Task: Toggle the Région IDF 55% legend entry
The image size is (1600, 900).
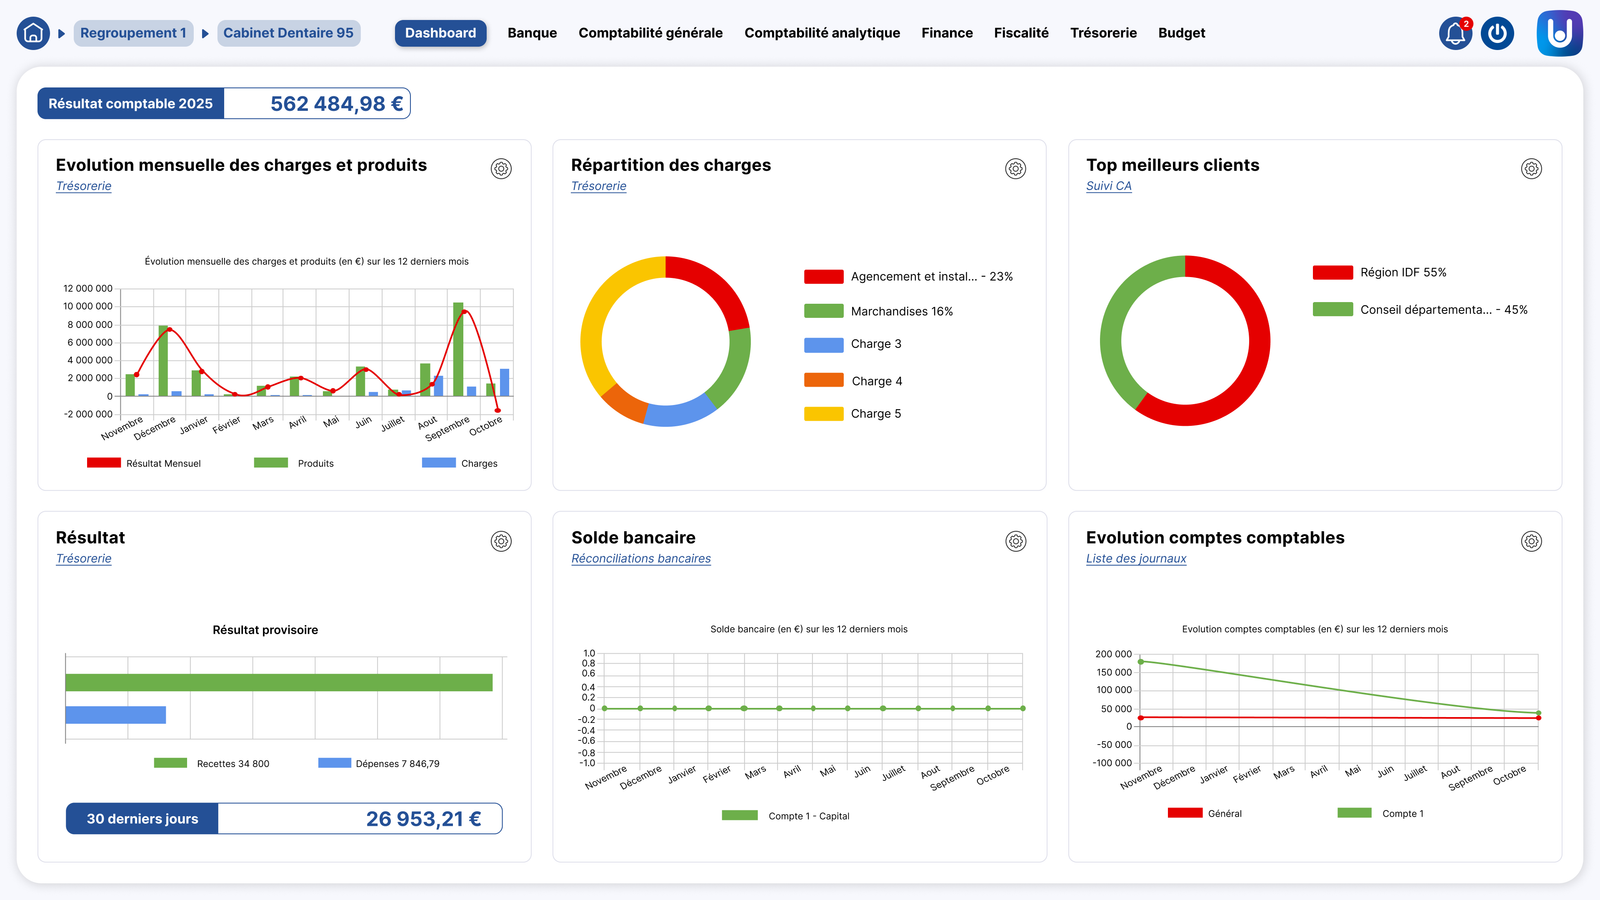Action: point(1380,272)
